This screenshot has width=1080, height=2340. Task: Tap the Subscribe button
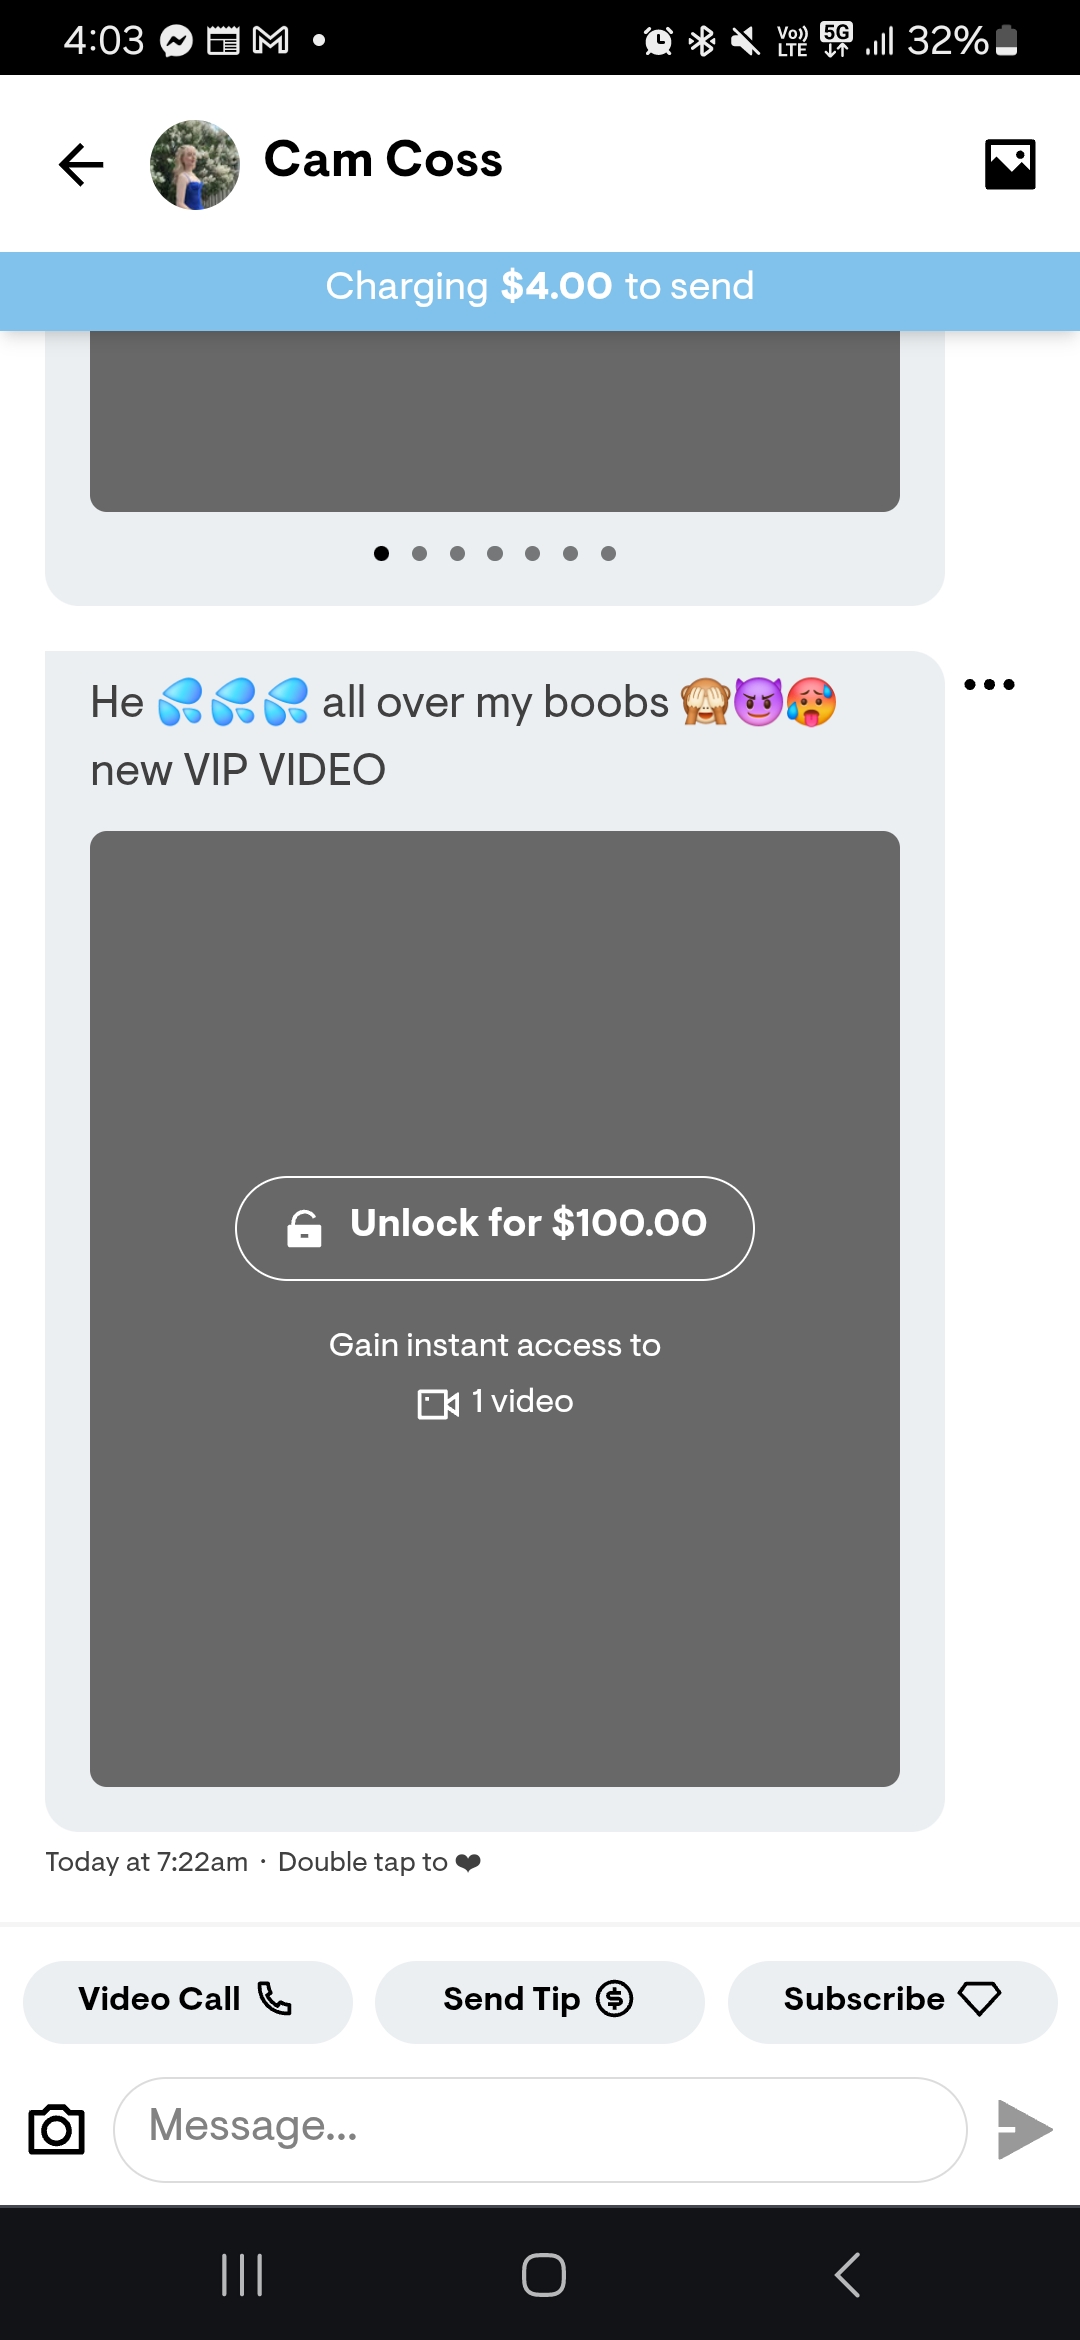click(x=892, y=2001)
